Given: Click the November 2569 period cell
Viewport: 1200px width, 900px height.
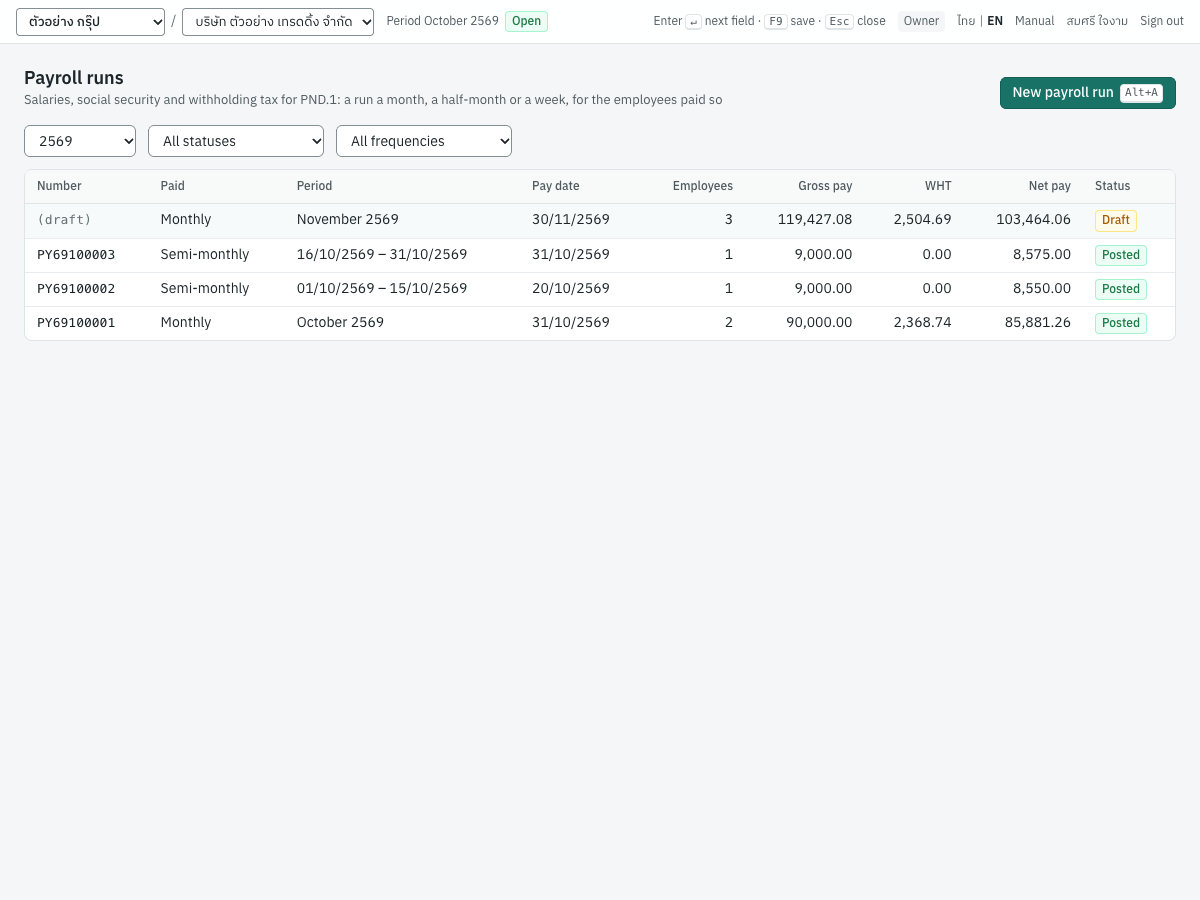Looking at the screenshot, I should click(x=348, y=220).
